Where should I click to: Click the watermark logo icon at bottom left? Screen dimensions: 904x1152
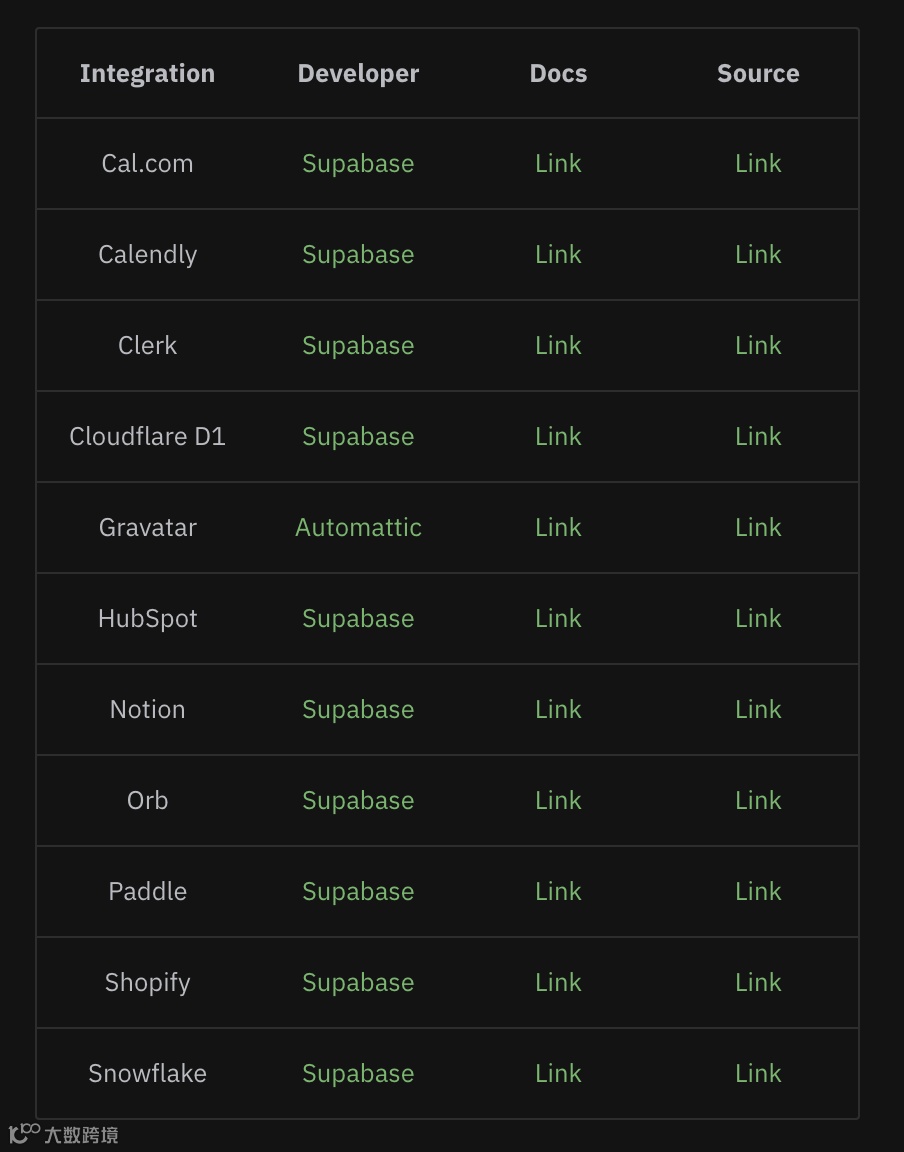point(24,1133)
